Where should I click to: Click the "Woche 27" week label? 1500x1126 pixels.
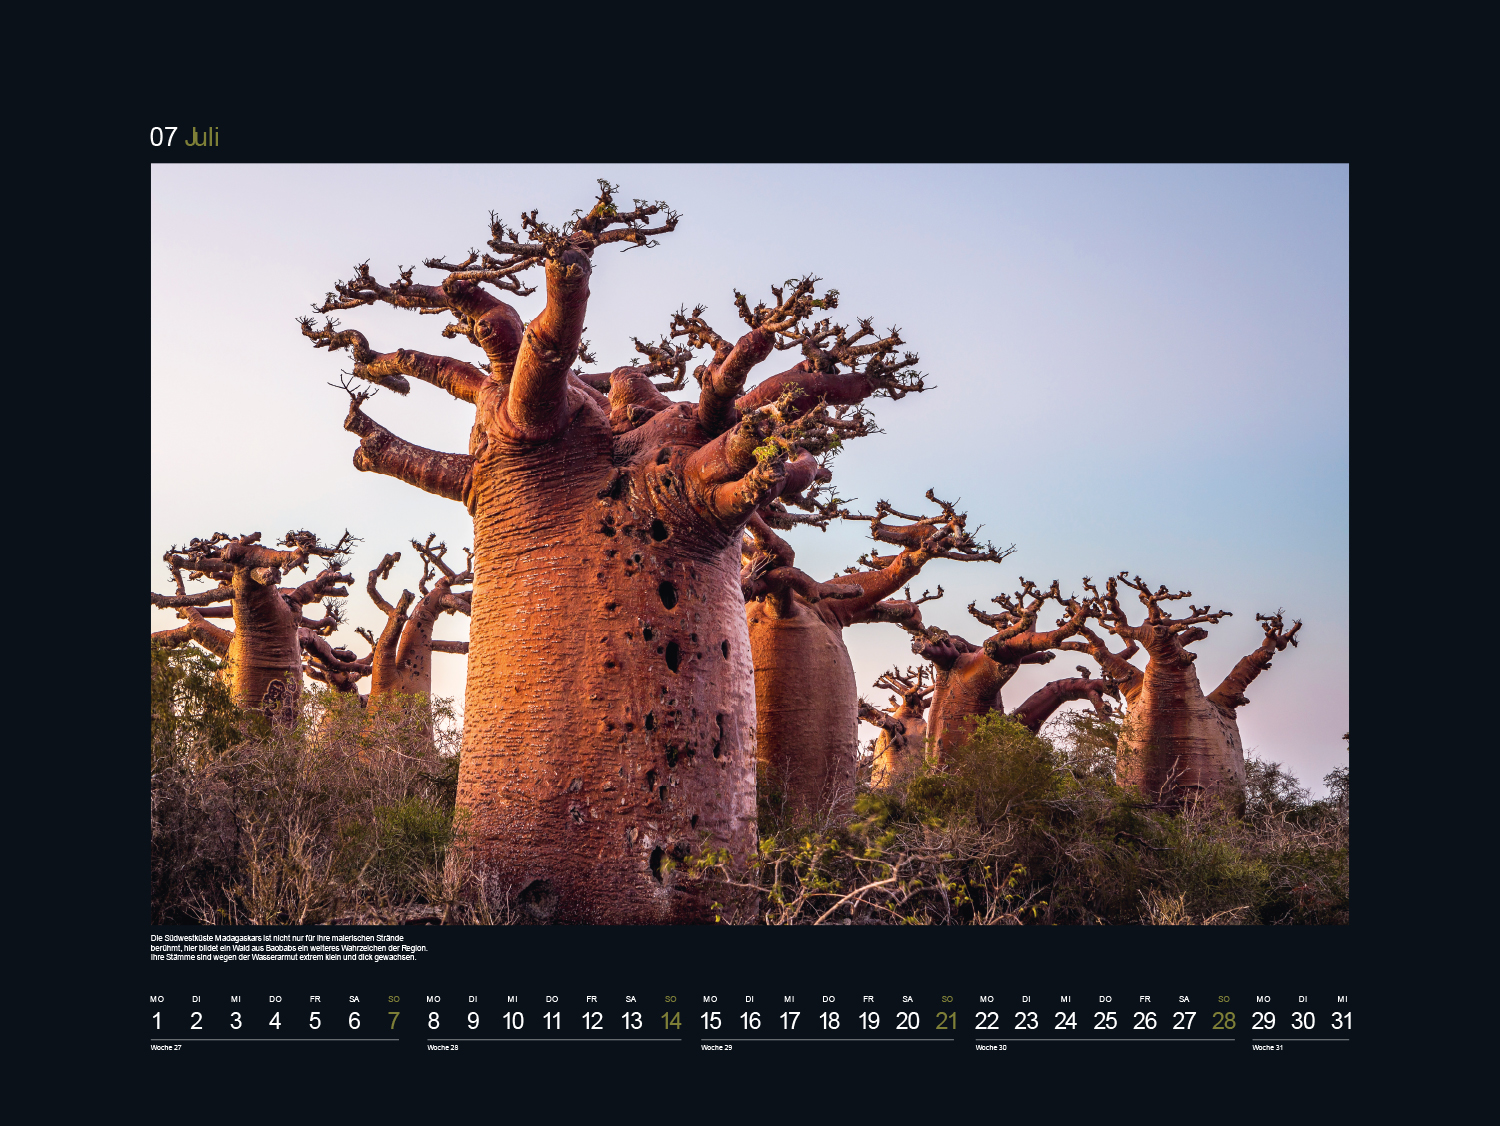(166, 1048)
